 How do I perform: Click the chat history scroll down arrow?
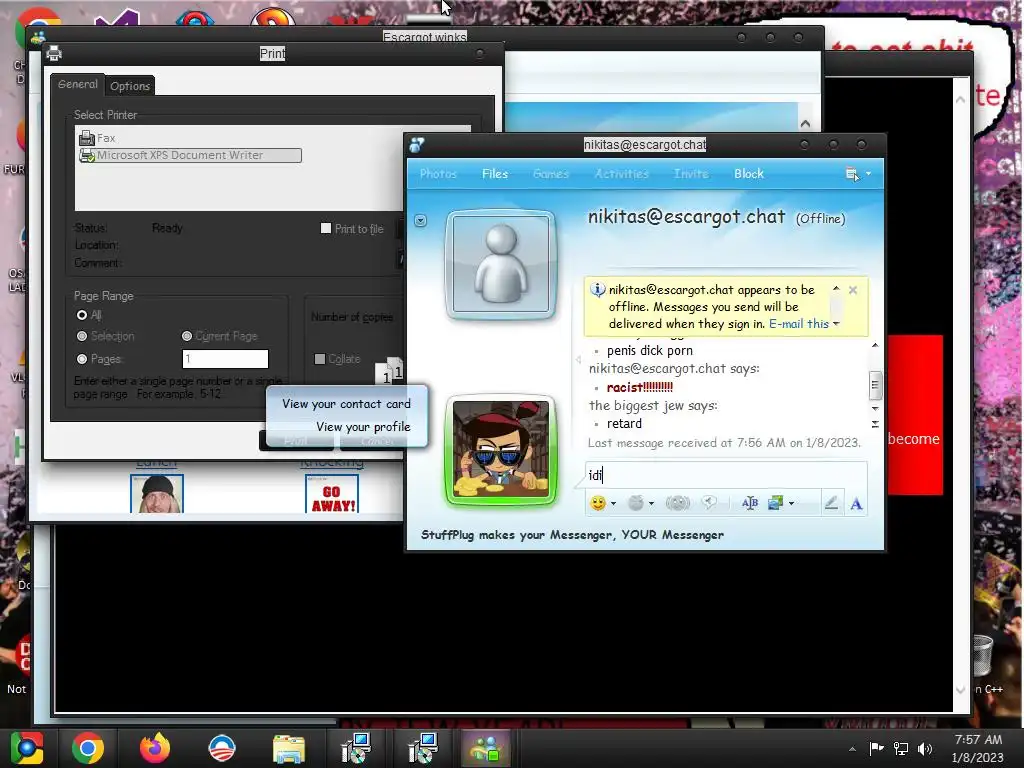coord(875,408)
